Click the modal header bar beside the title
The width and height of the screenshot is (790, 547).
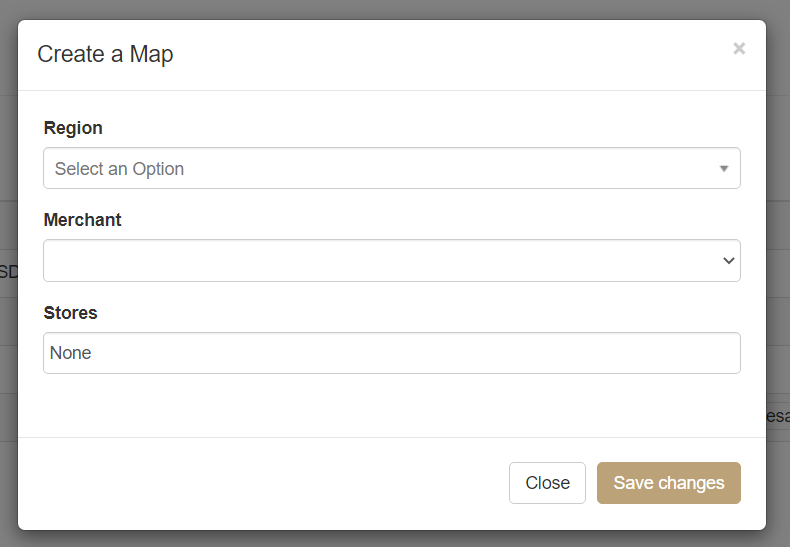[450, 54]
